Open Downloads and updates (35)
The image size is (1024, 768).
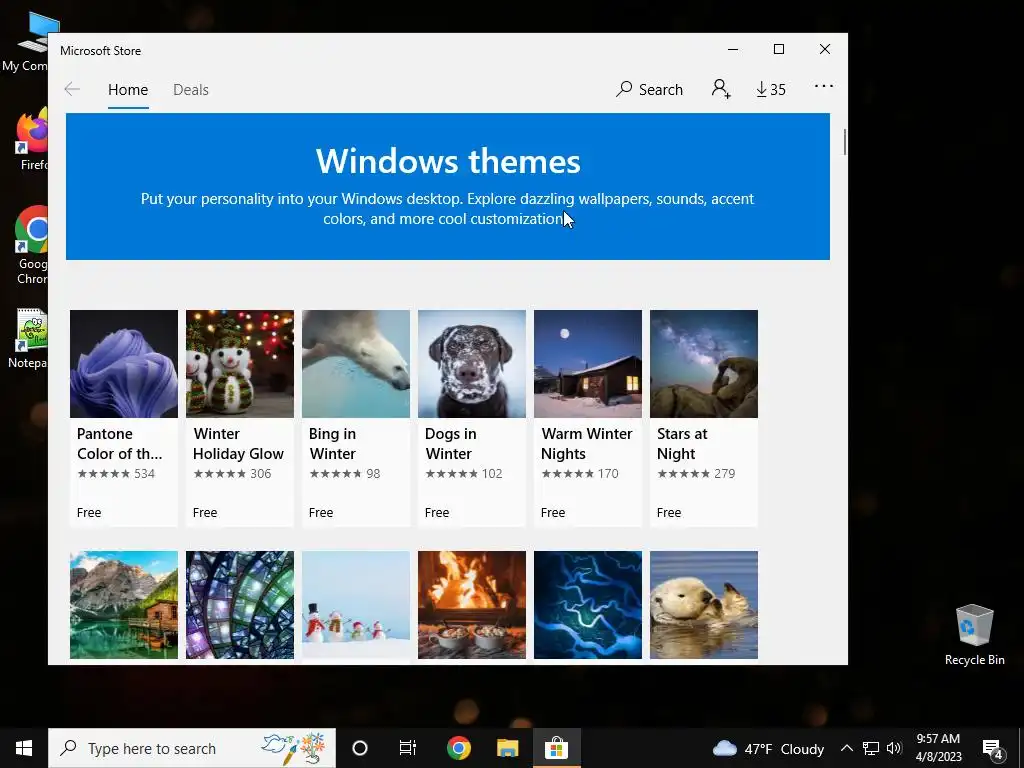[x=771, y=89]
